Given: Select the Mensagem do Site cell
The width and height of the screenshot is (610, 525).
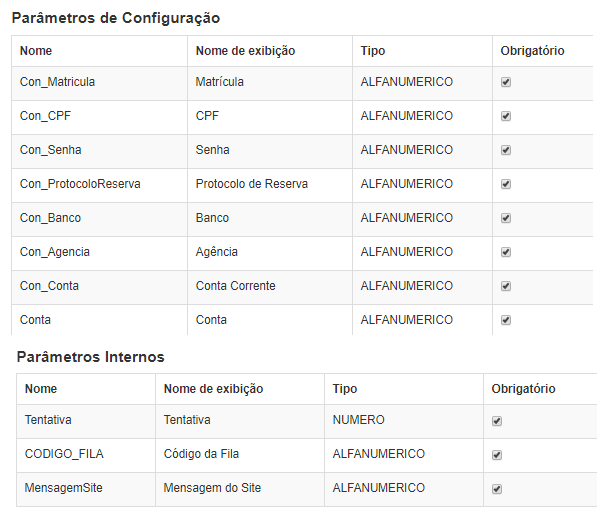Looking at the screenshot, I should click(240, 489).
